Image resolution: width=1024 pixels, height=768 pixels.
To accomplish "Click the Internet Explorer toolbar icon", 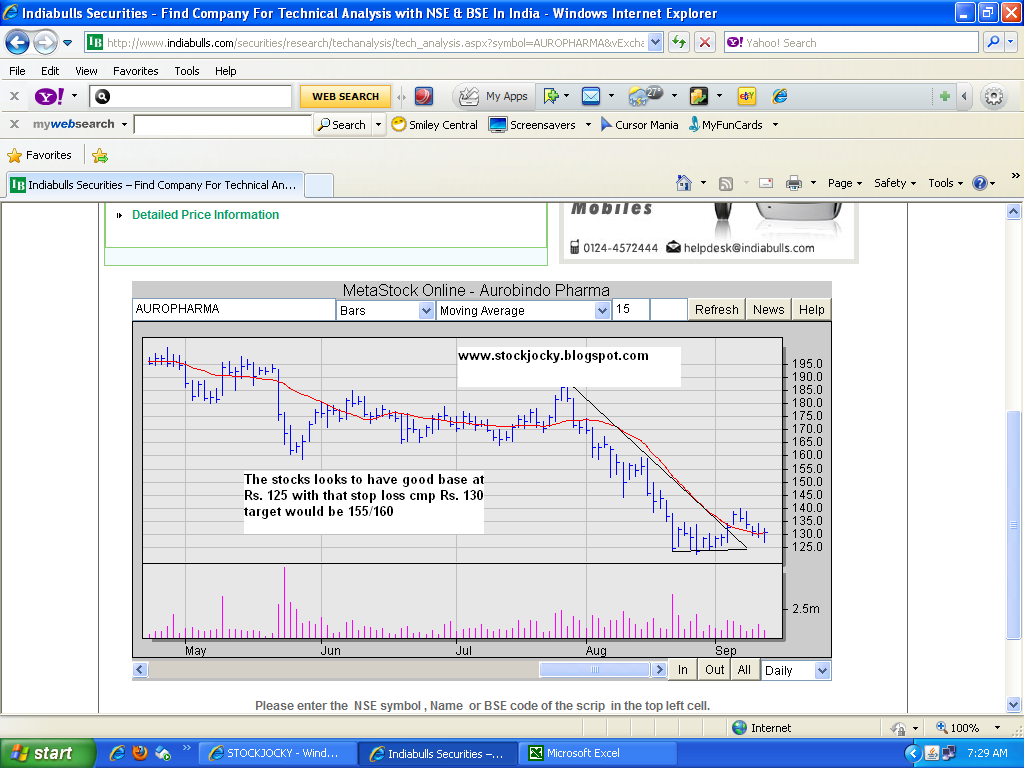I will (x=780, y=97).
